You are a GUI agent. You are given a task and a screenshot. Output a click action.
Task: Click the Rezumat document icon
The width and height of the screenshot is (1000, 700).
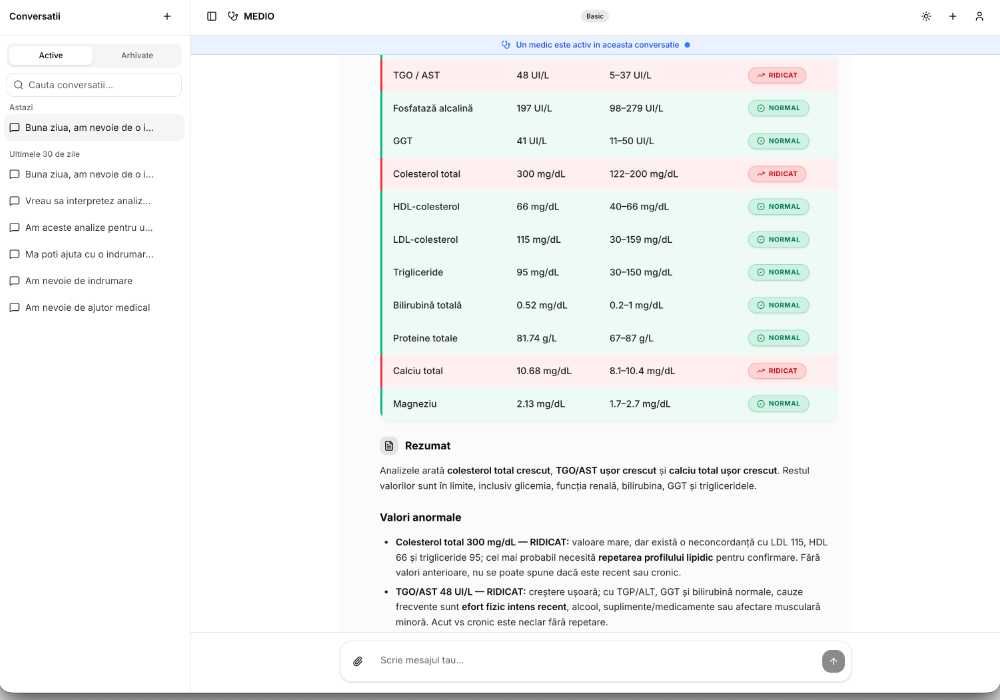coord(388,446)
